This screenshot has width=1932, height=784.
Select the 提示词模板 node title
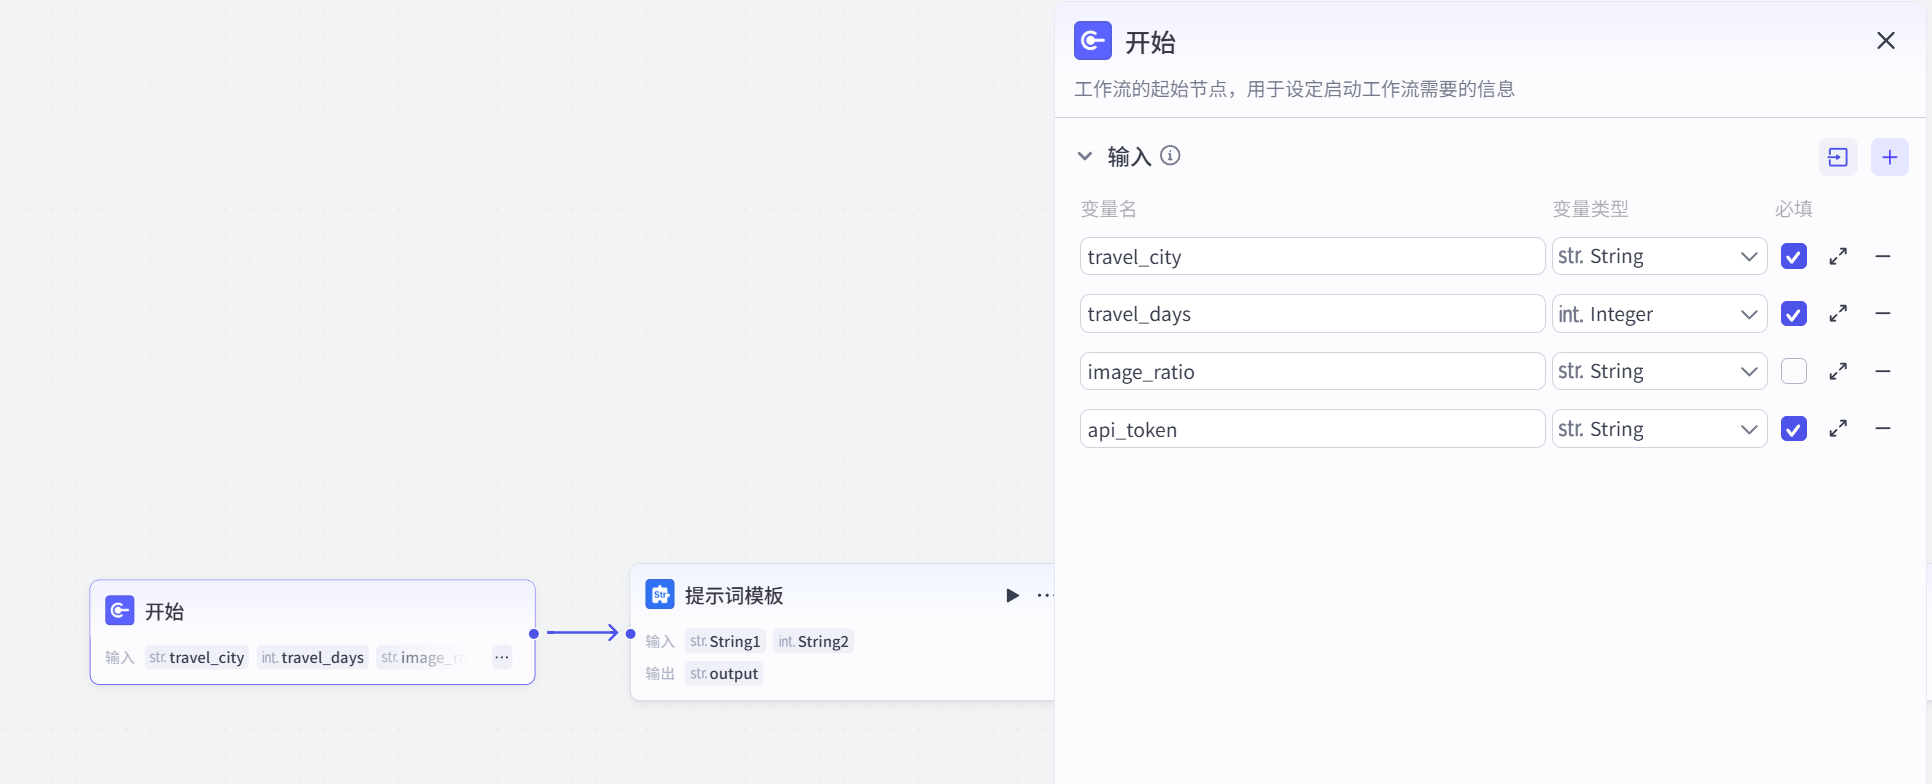tap(734, 595)
